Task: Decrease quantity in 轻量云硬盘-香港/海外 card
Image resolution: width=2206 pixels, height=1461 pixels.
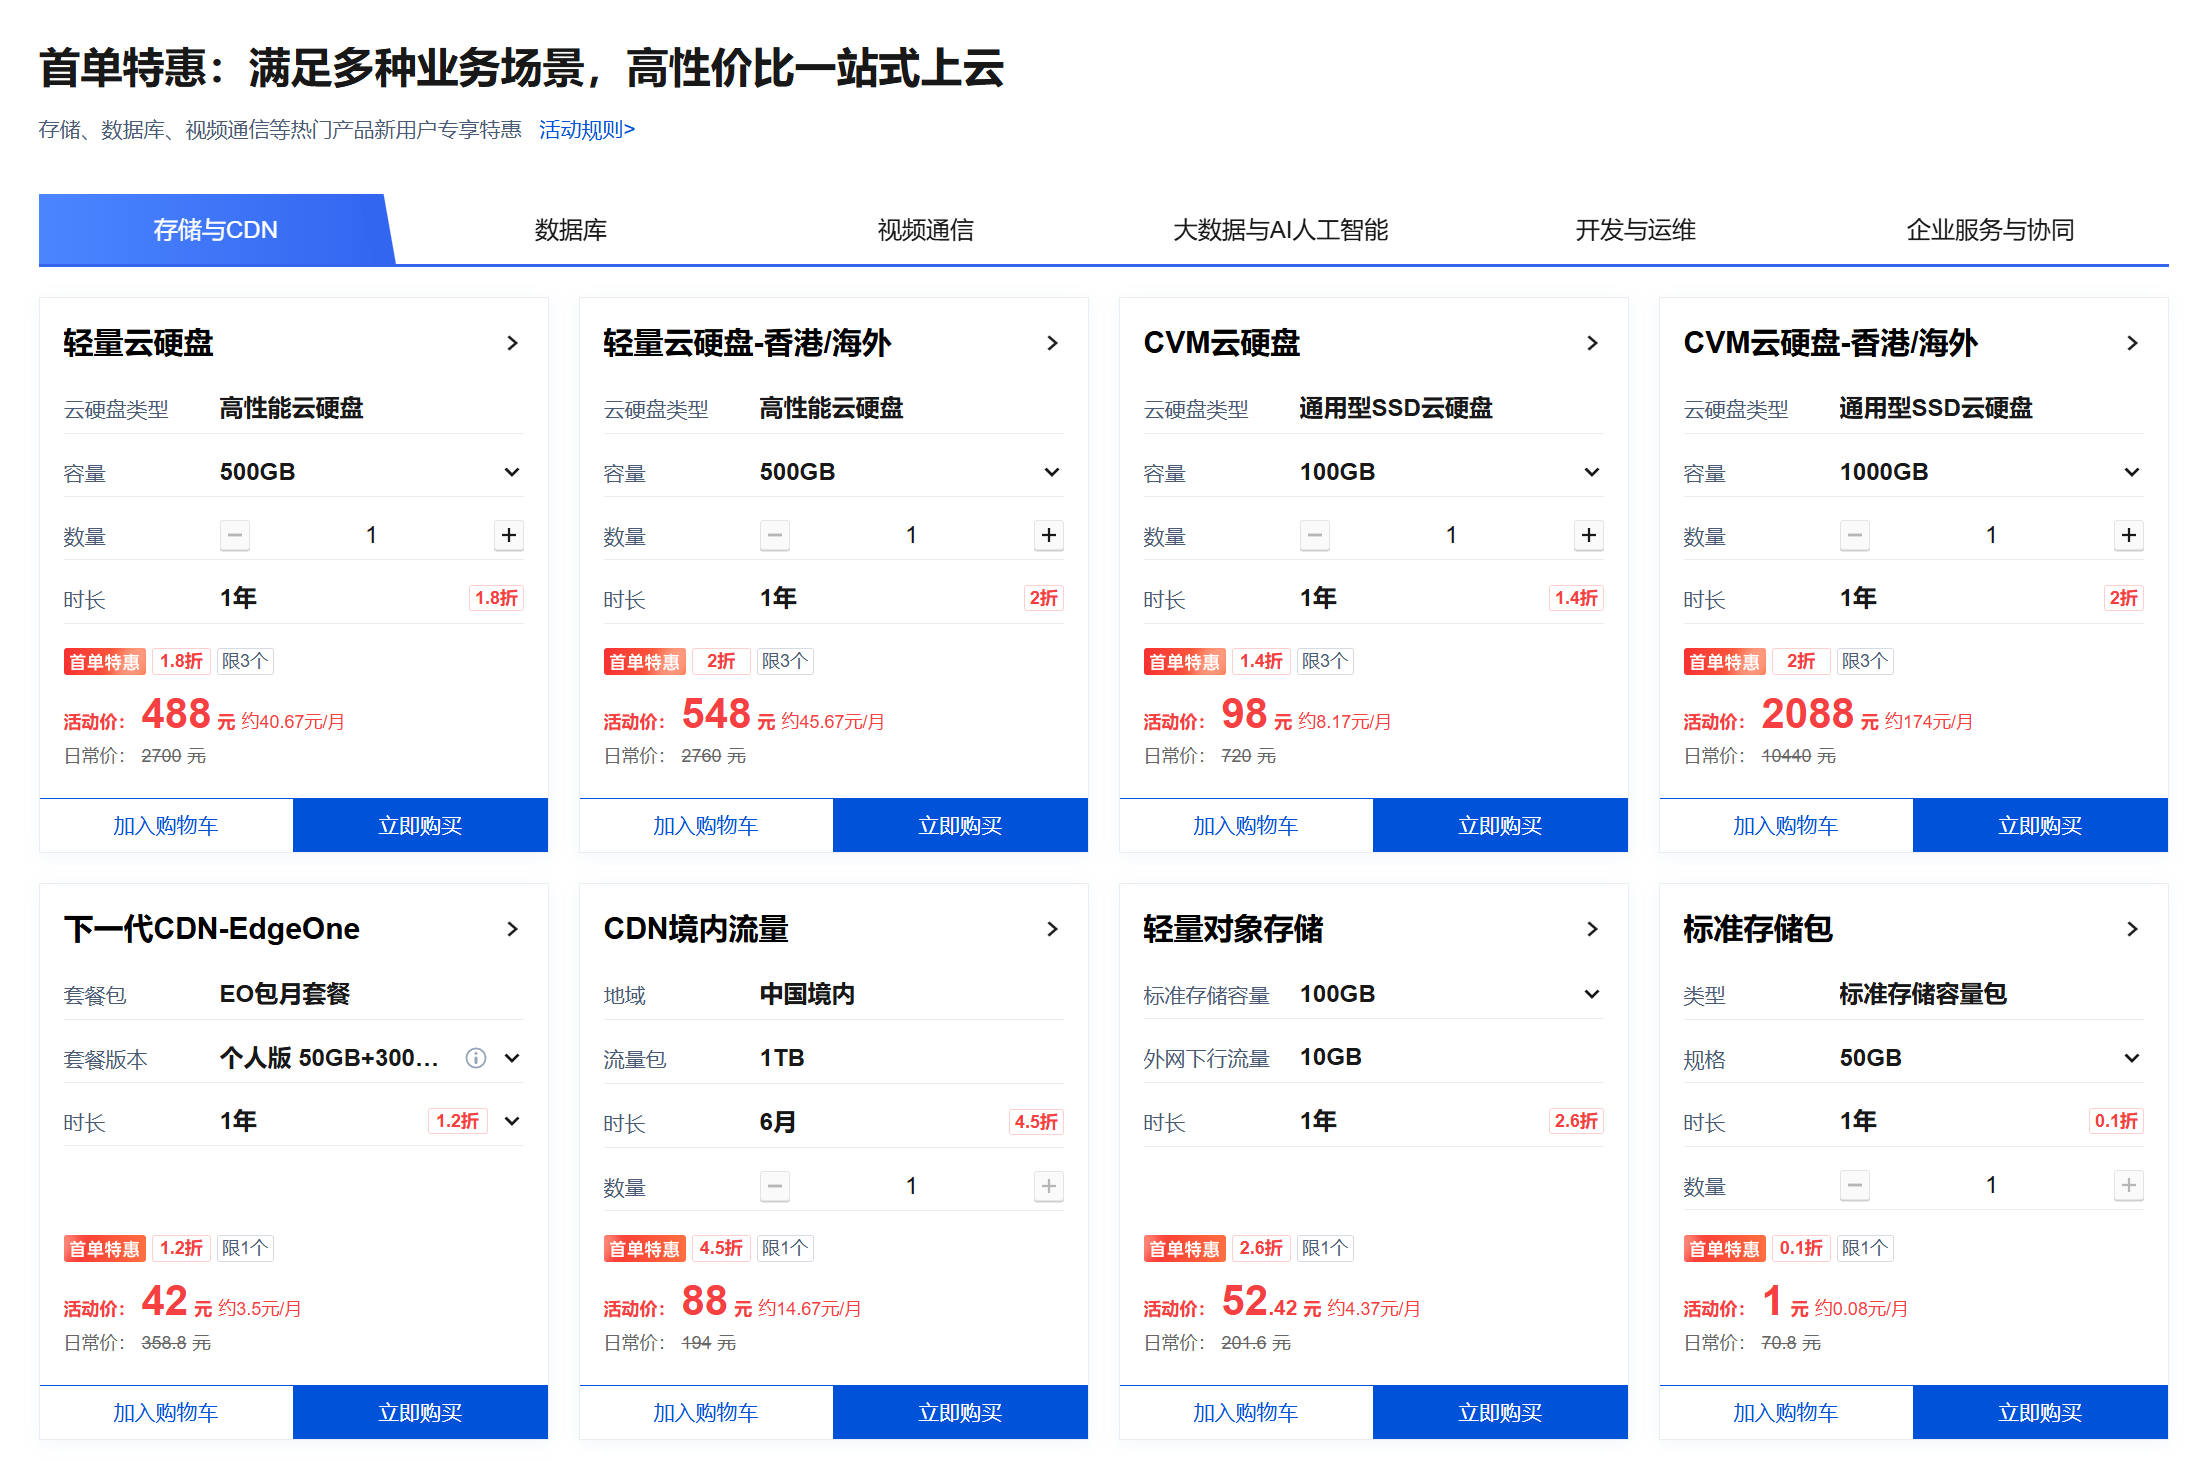Action: (x=775, y=535)
